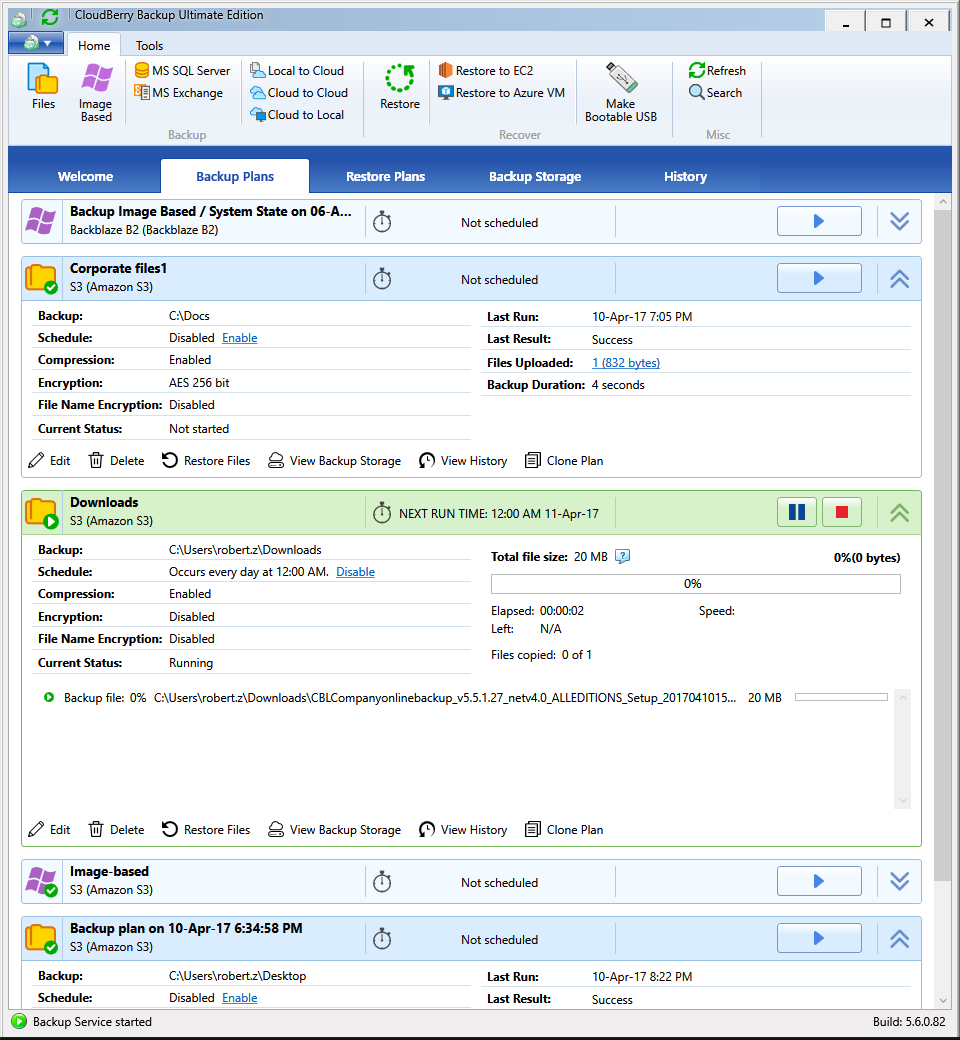Switch to the Tools ribbon tab
The height and width of the screenshot is (1040, 960).
149,45
